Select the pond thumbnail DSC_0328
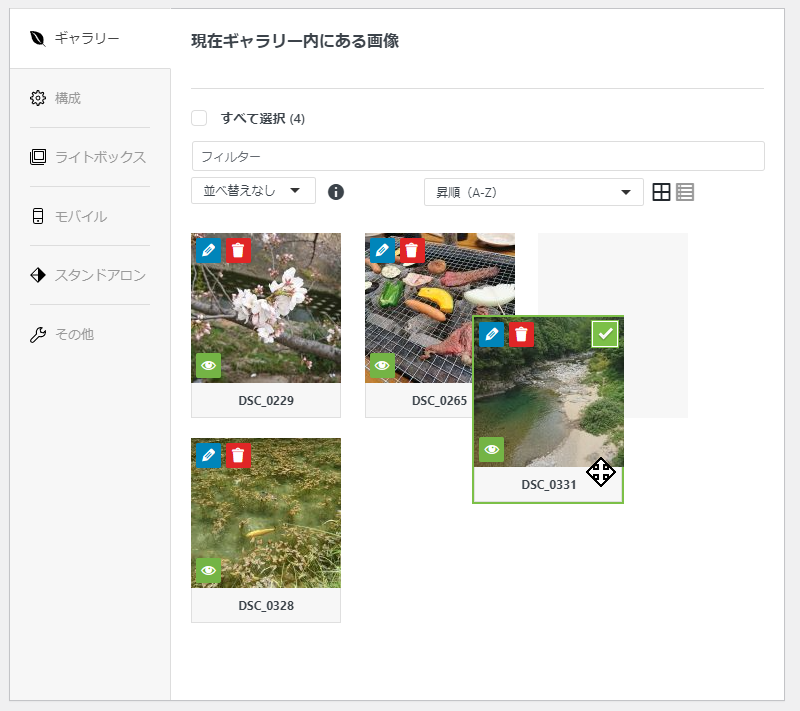800x711 pixels. pos(266,513)
